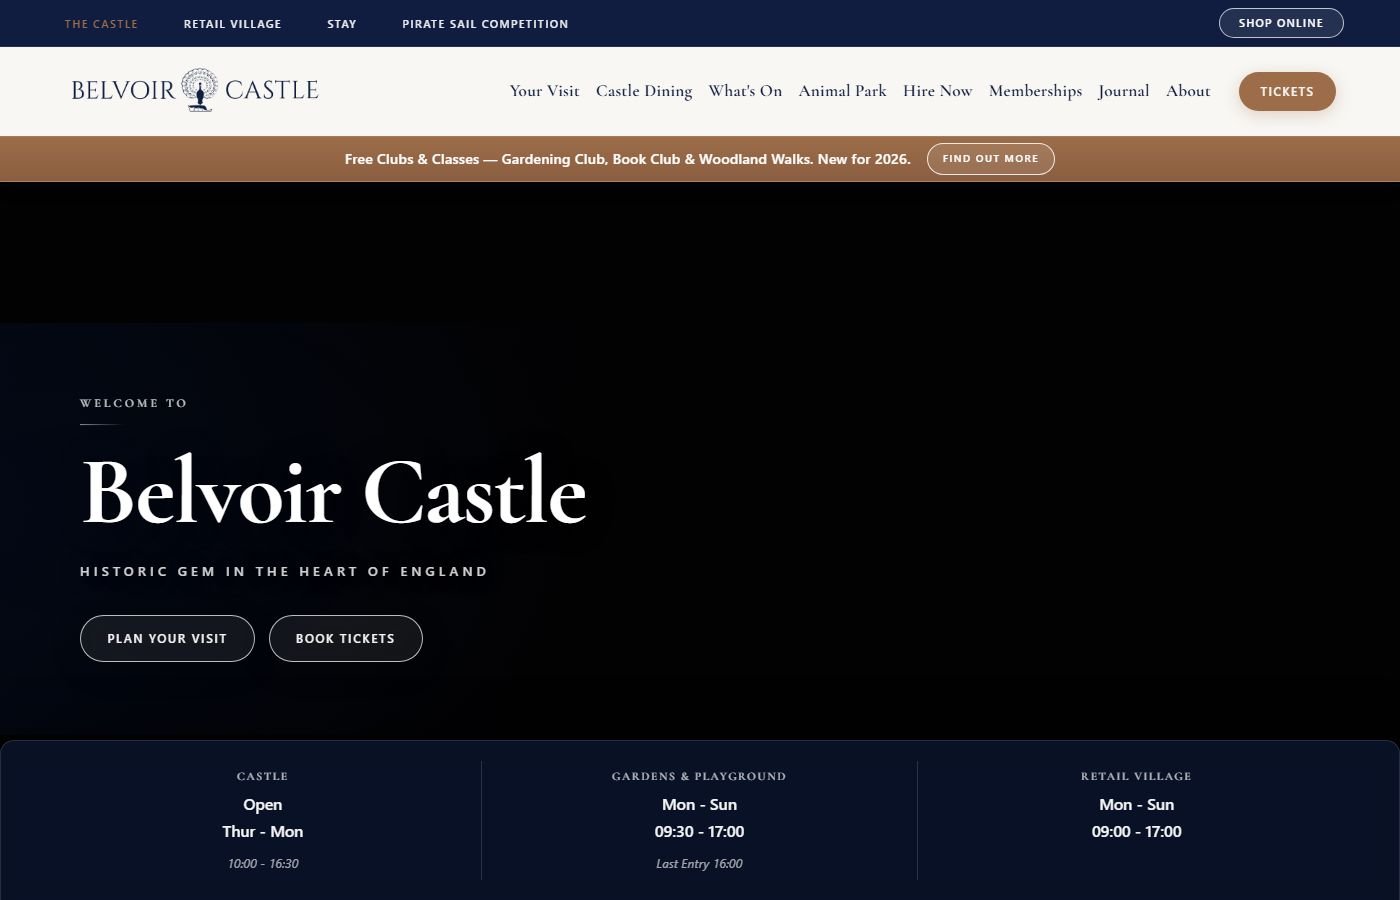Viewport: 1400px width, 900px height.
Task: Click the Belvoir Castle peacock logo
Action: coord(195,90)
